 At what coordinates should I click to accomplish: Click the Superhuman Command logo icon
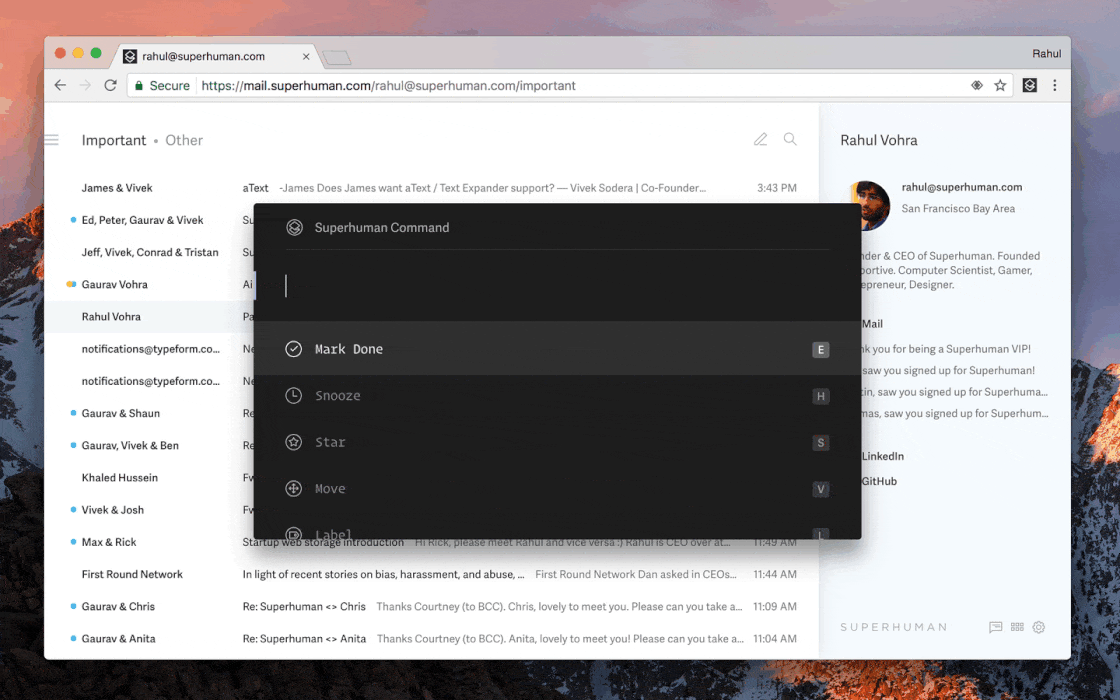(x=295, y=227)
